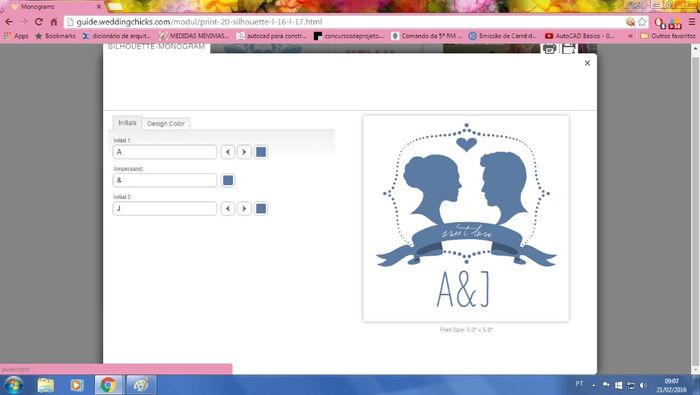Click the network icon in system tray
The image size is (700, 395).
(631, 385)
